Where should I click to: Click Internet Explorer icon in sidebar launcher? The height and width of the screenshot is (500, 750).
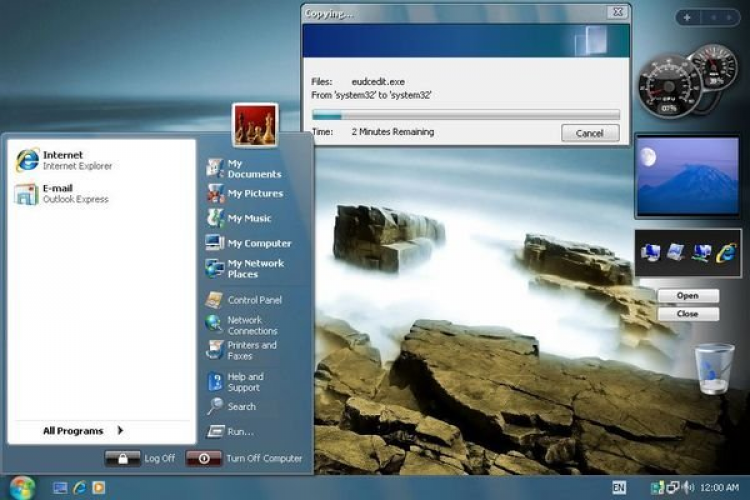(726, 252)
